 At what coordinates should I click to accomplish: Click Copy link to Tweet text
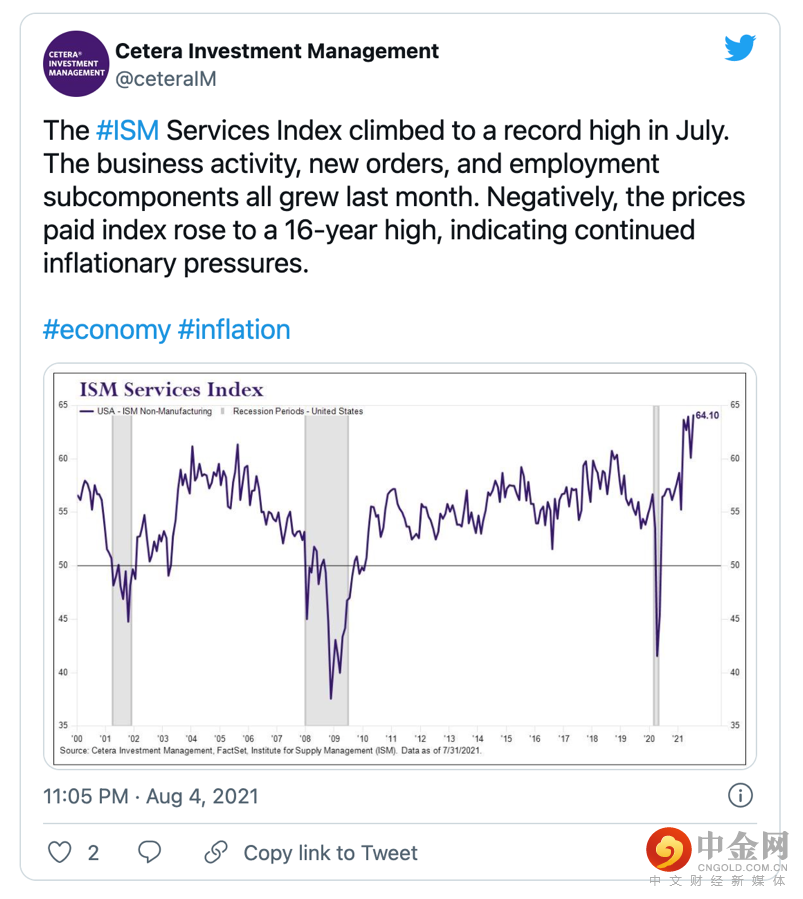click(330, 853)
